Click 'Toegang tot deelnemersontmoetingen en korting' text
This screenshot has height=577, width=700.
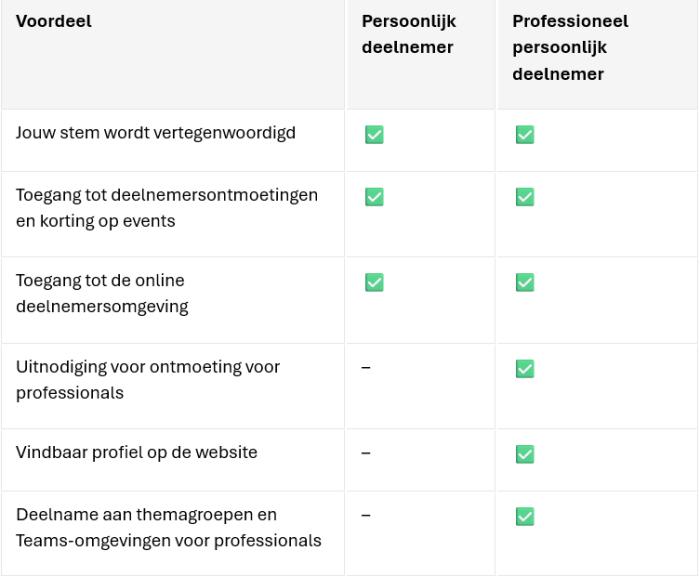[x=167, y=208]
